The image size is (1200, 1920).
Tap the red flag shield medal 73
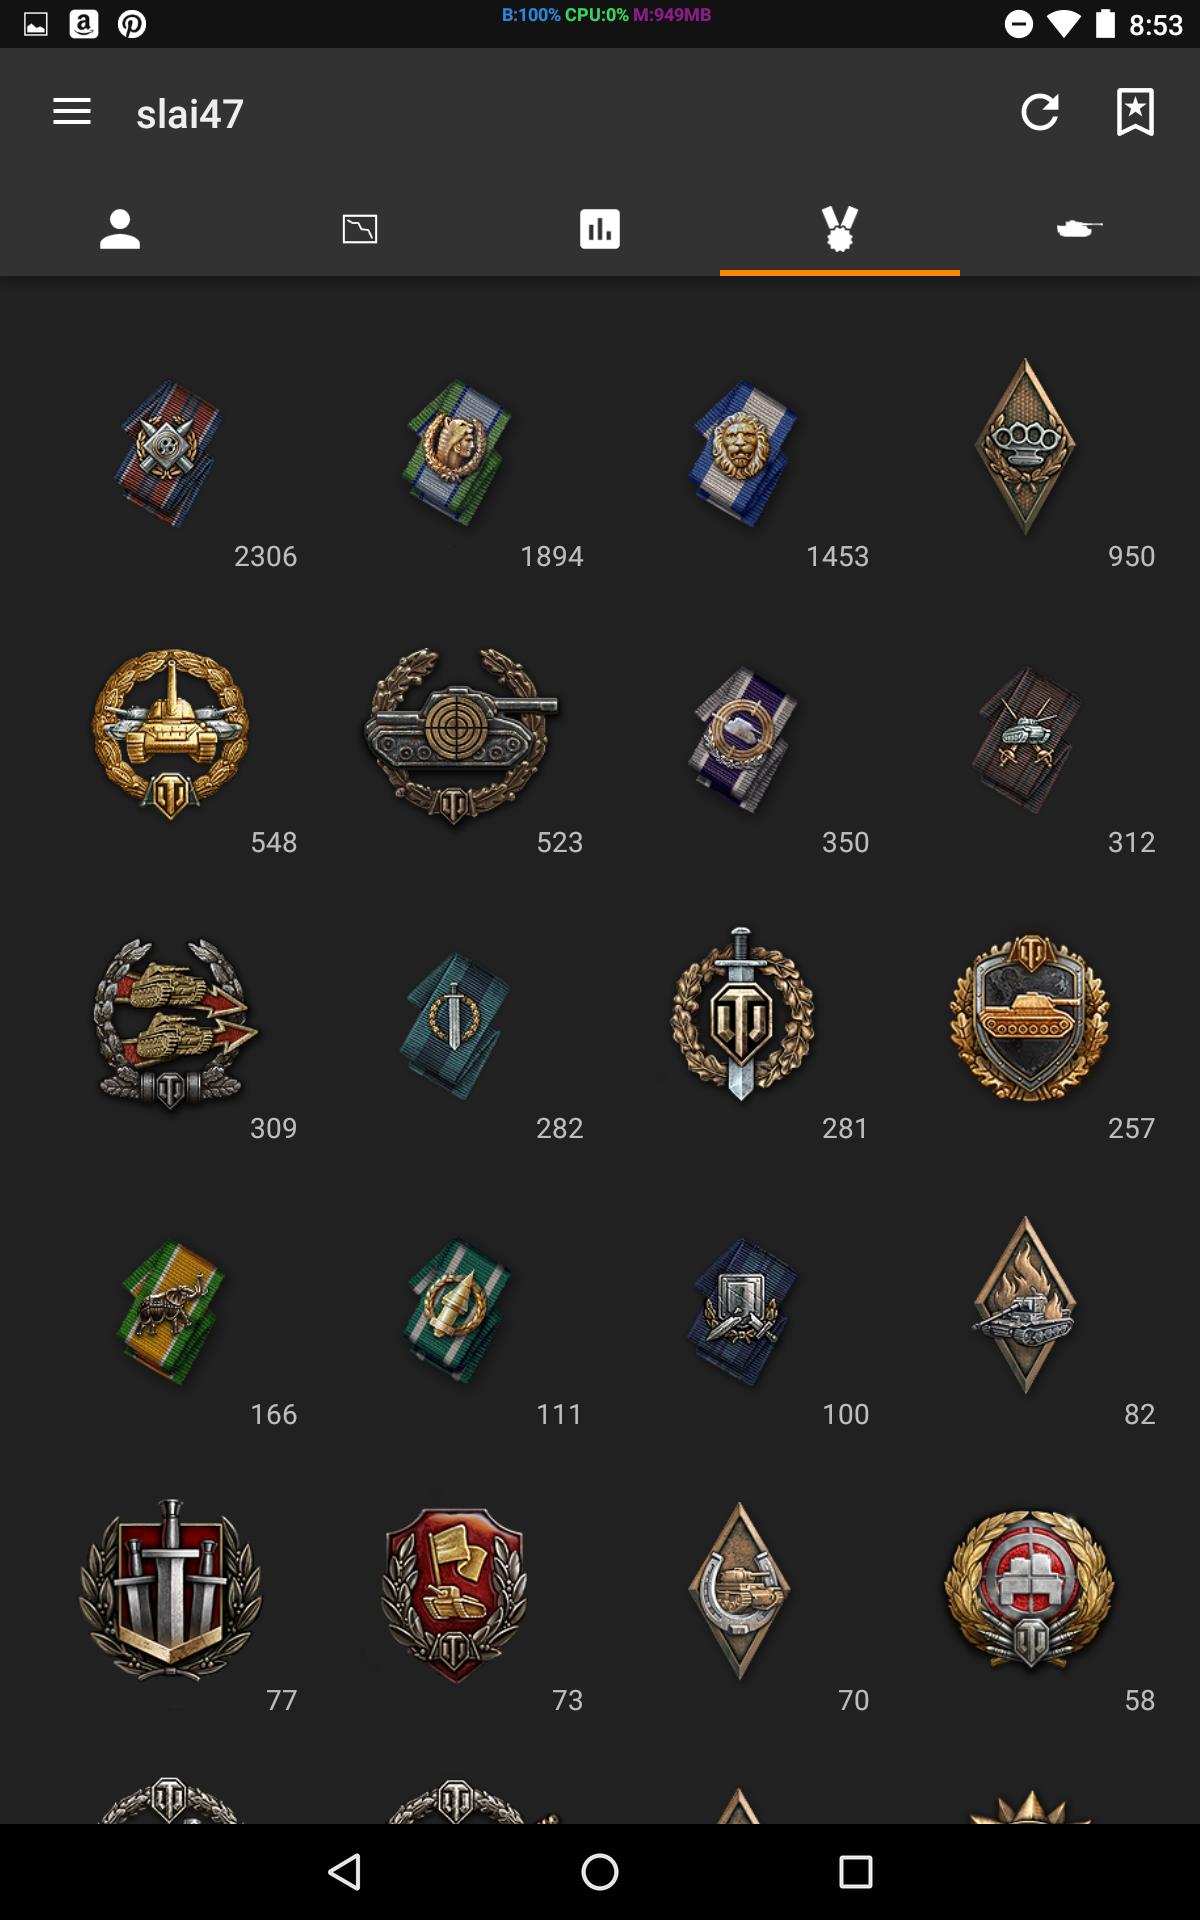455,1595
